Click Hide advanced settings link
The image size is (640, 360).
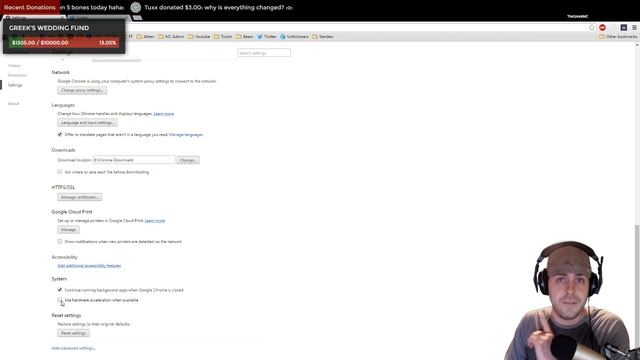click(x=73, y=348)
